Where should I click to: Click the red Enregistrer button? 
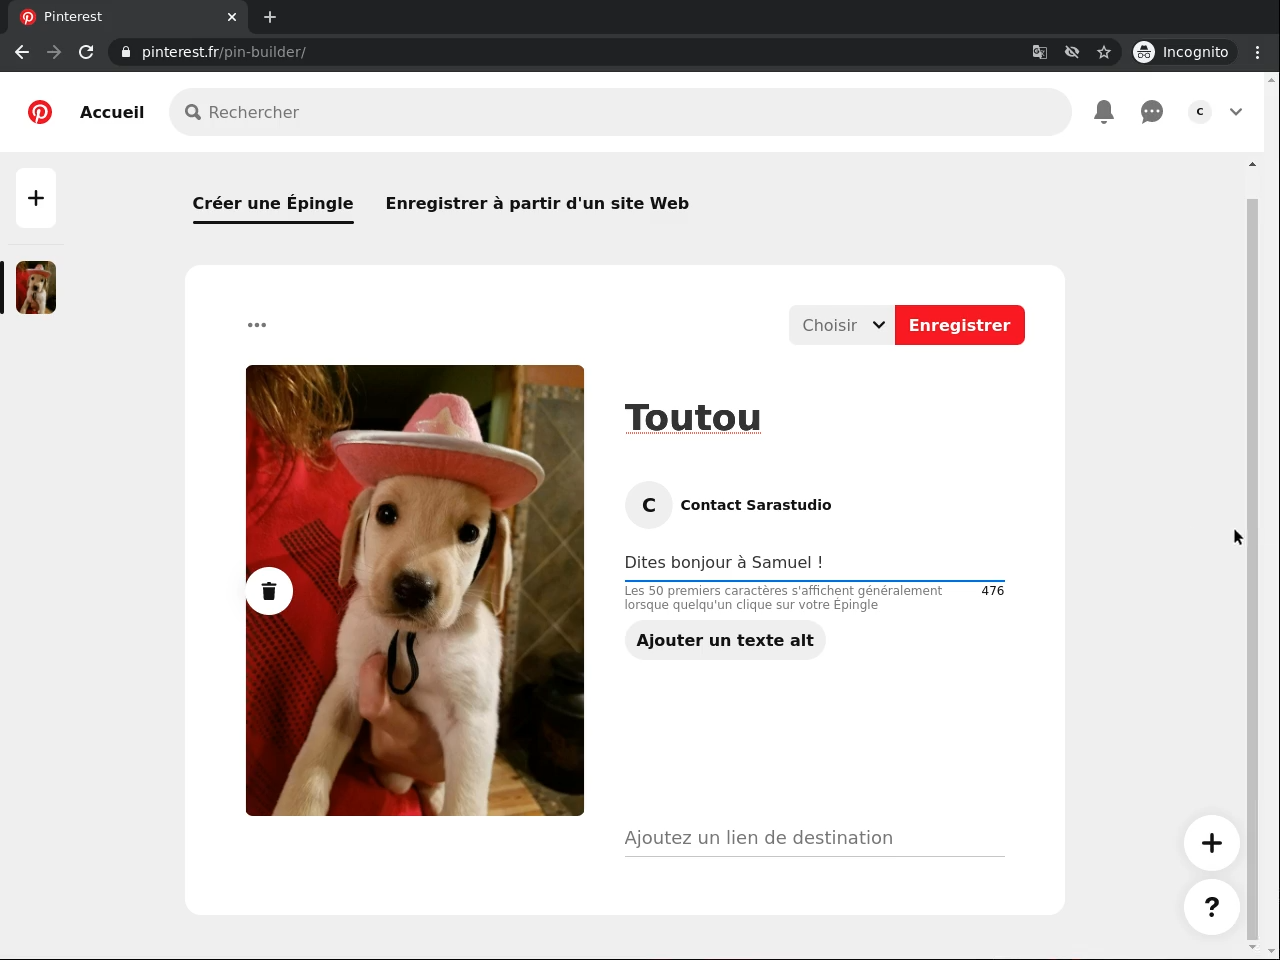pyautogui.click(x=960, y=325)
